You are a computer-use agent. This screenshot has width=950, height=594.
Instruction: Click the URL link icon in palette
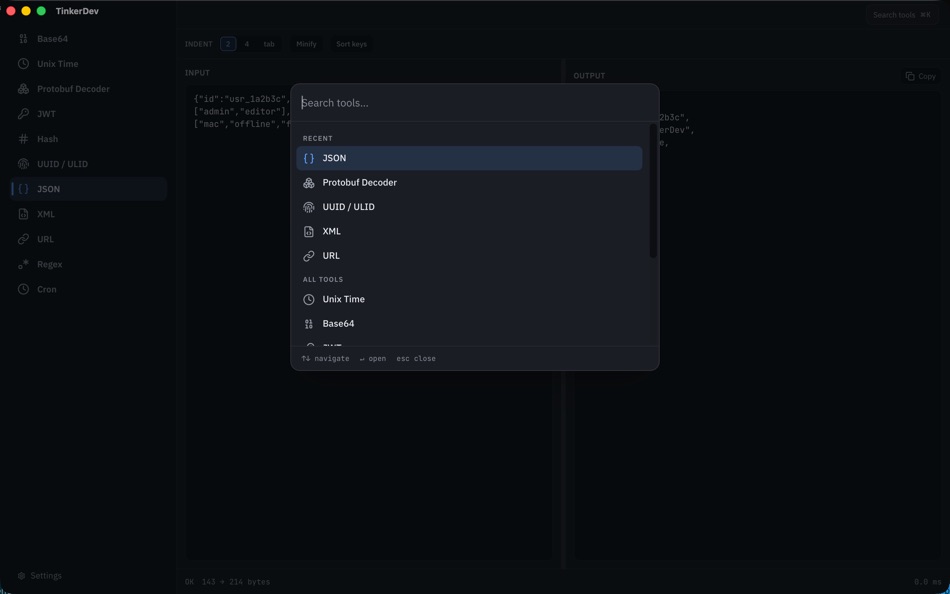pyautogui.click(x=309, y=256)
